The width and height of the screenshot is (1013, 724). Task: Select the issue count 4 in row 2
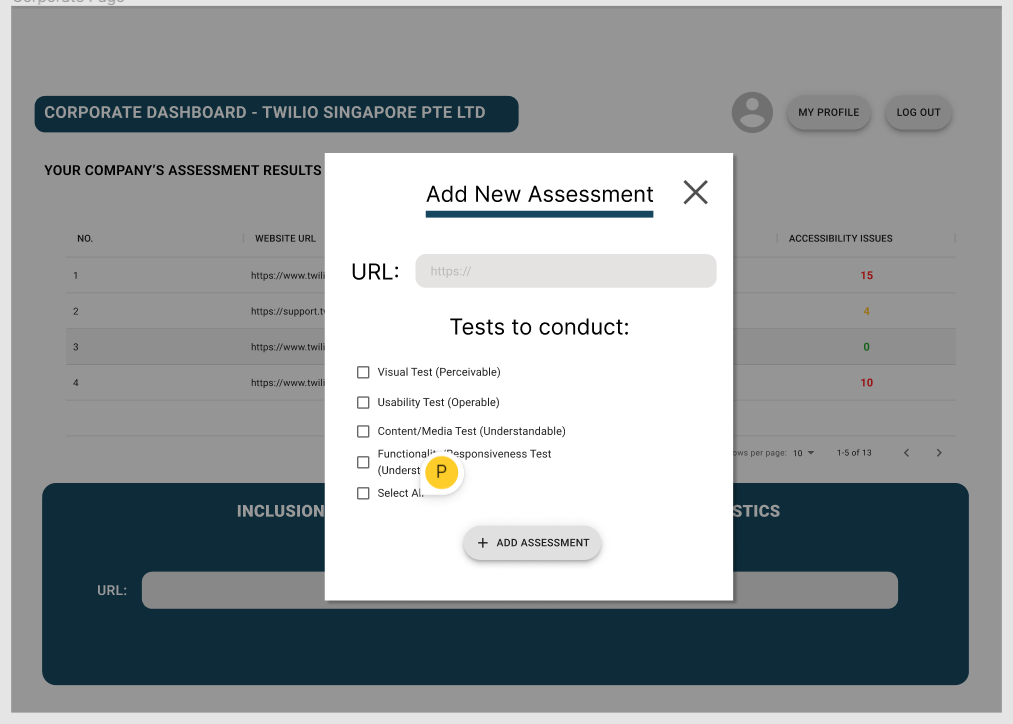click(866, 311)
